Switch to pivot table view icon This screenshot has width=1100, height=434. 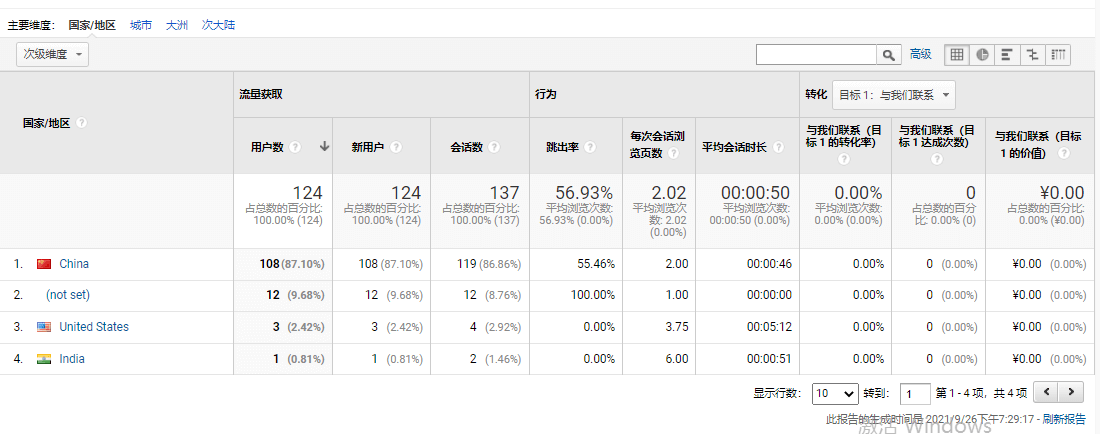[1058, 55]
